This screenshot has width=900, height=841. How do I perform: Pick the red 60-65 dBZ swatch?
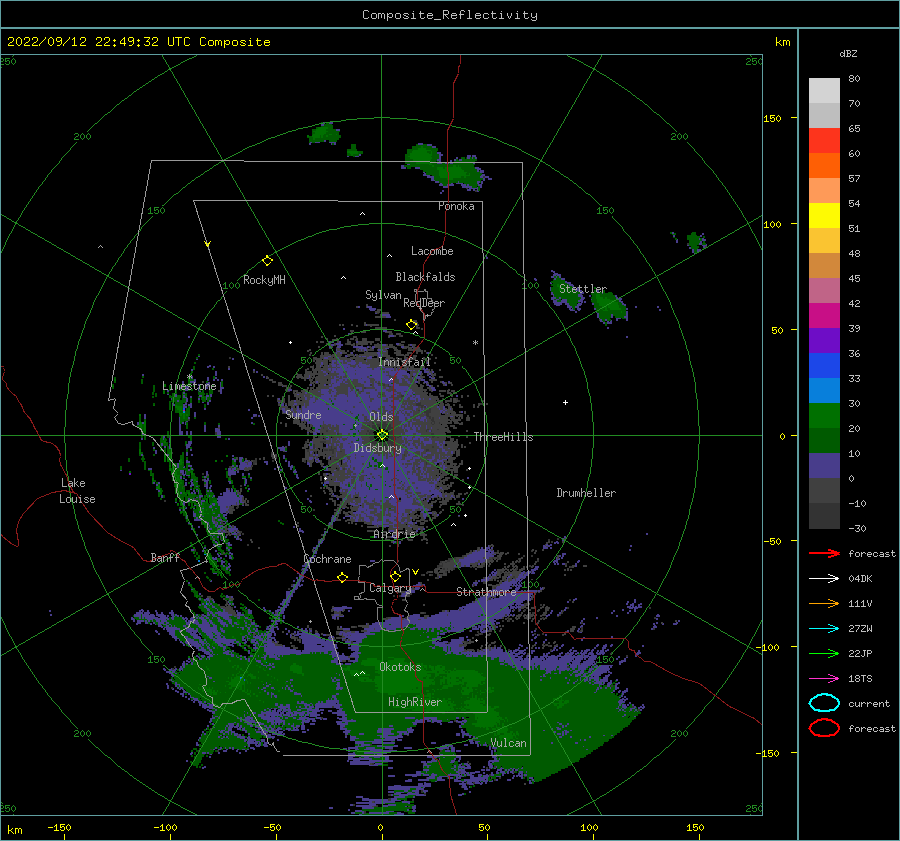(824, 141)
